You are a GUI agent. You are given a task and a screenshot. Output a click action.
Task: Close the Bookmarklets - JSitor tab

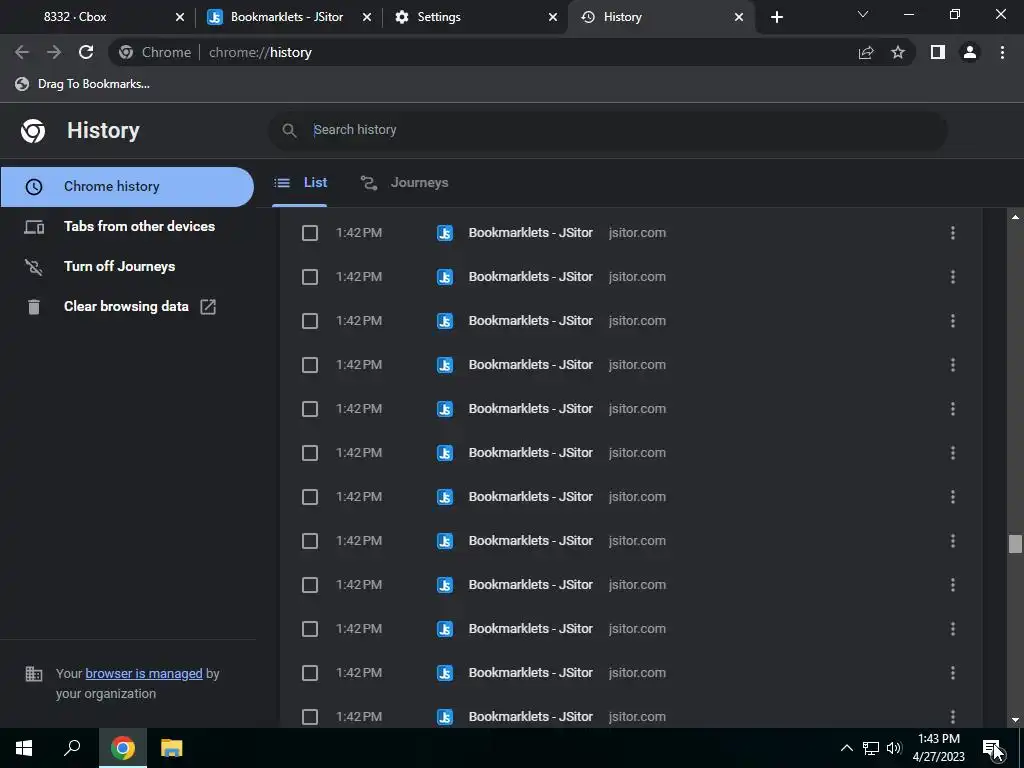[367, 17]
